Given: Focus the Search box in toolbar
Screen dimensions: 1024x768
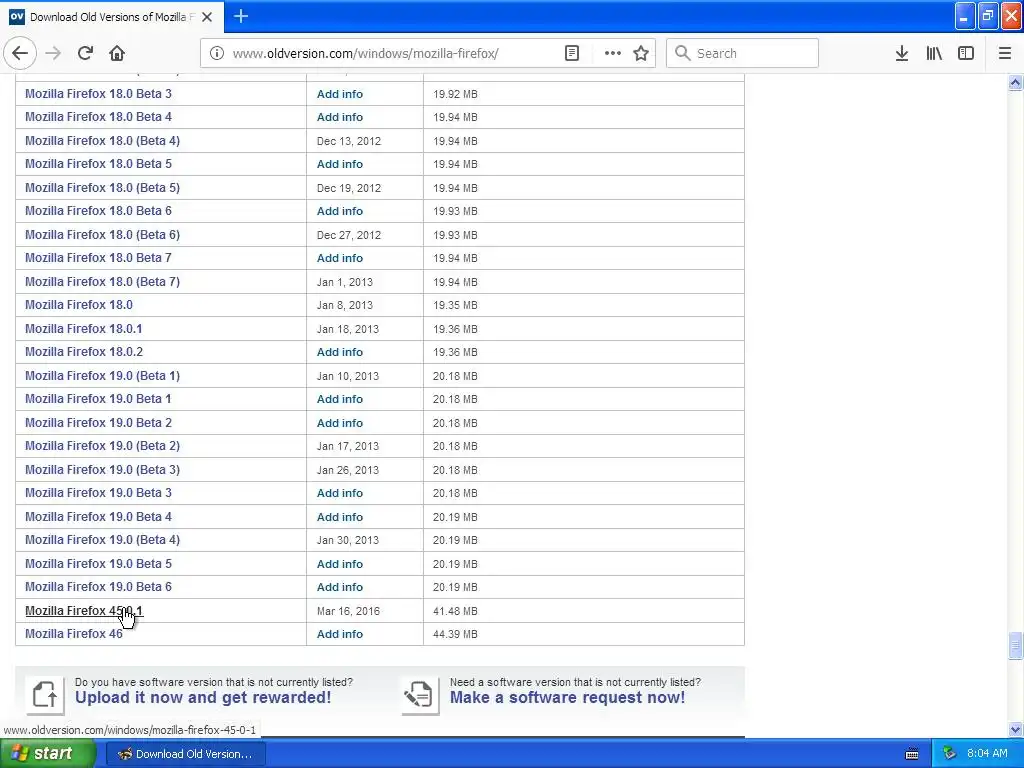Looking at the screenshot, I should pyautogui.click(x=743, y=54).
